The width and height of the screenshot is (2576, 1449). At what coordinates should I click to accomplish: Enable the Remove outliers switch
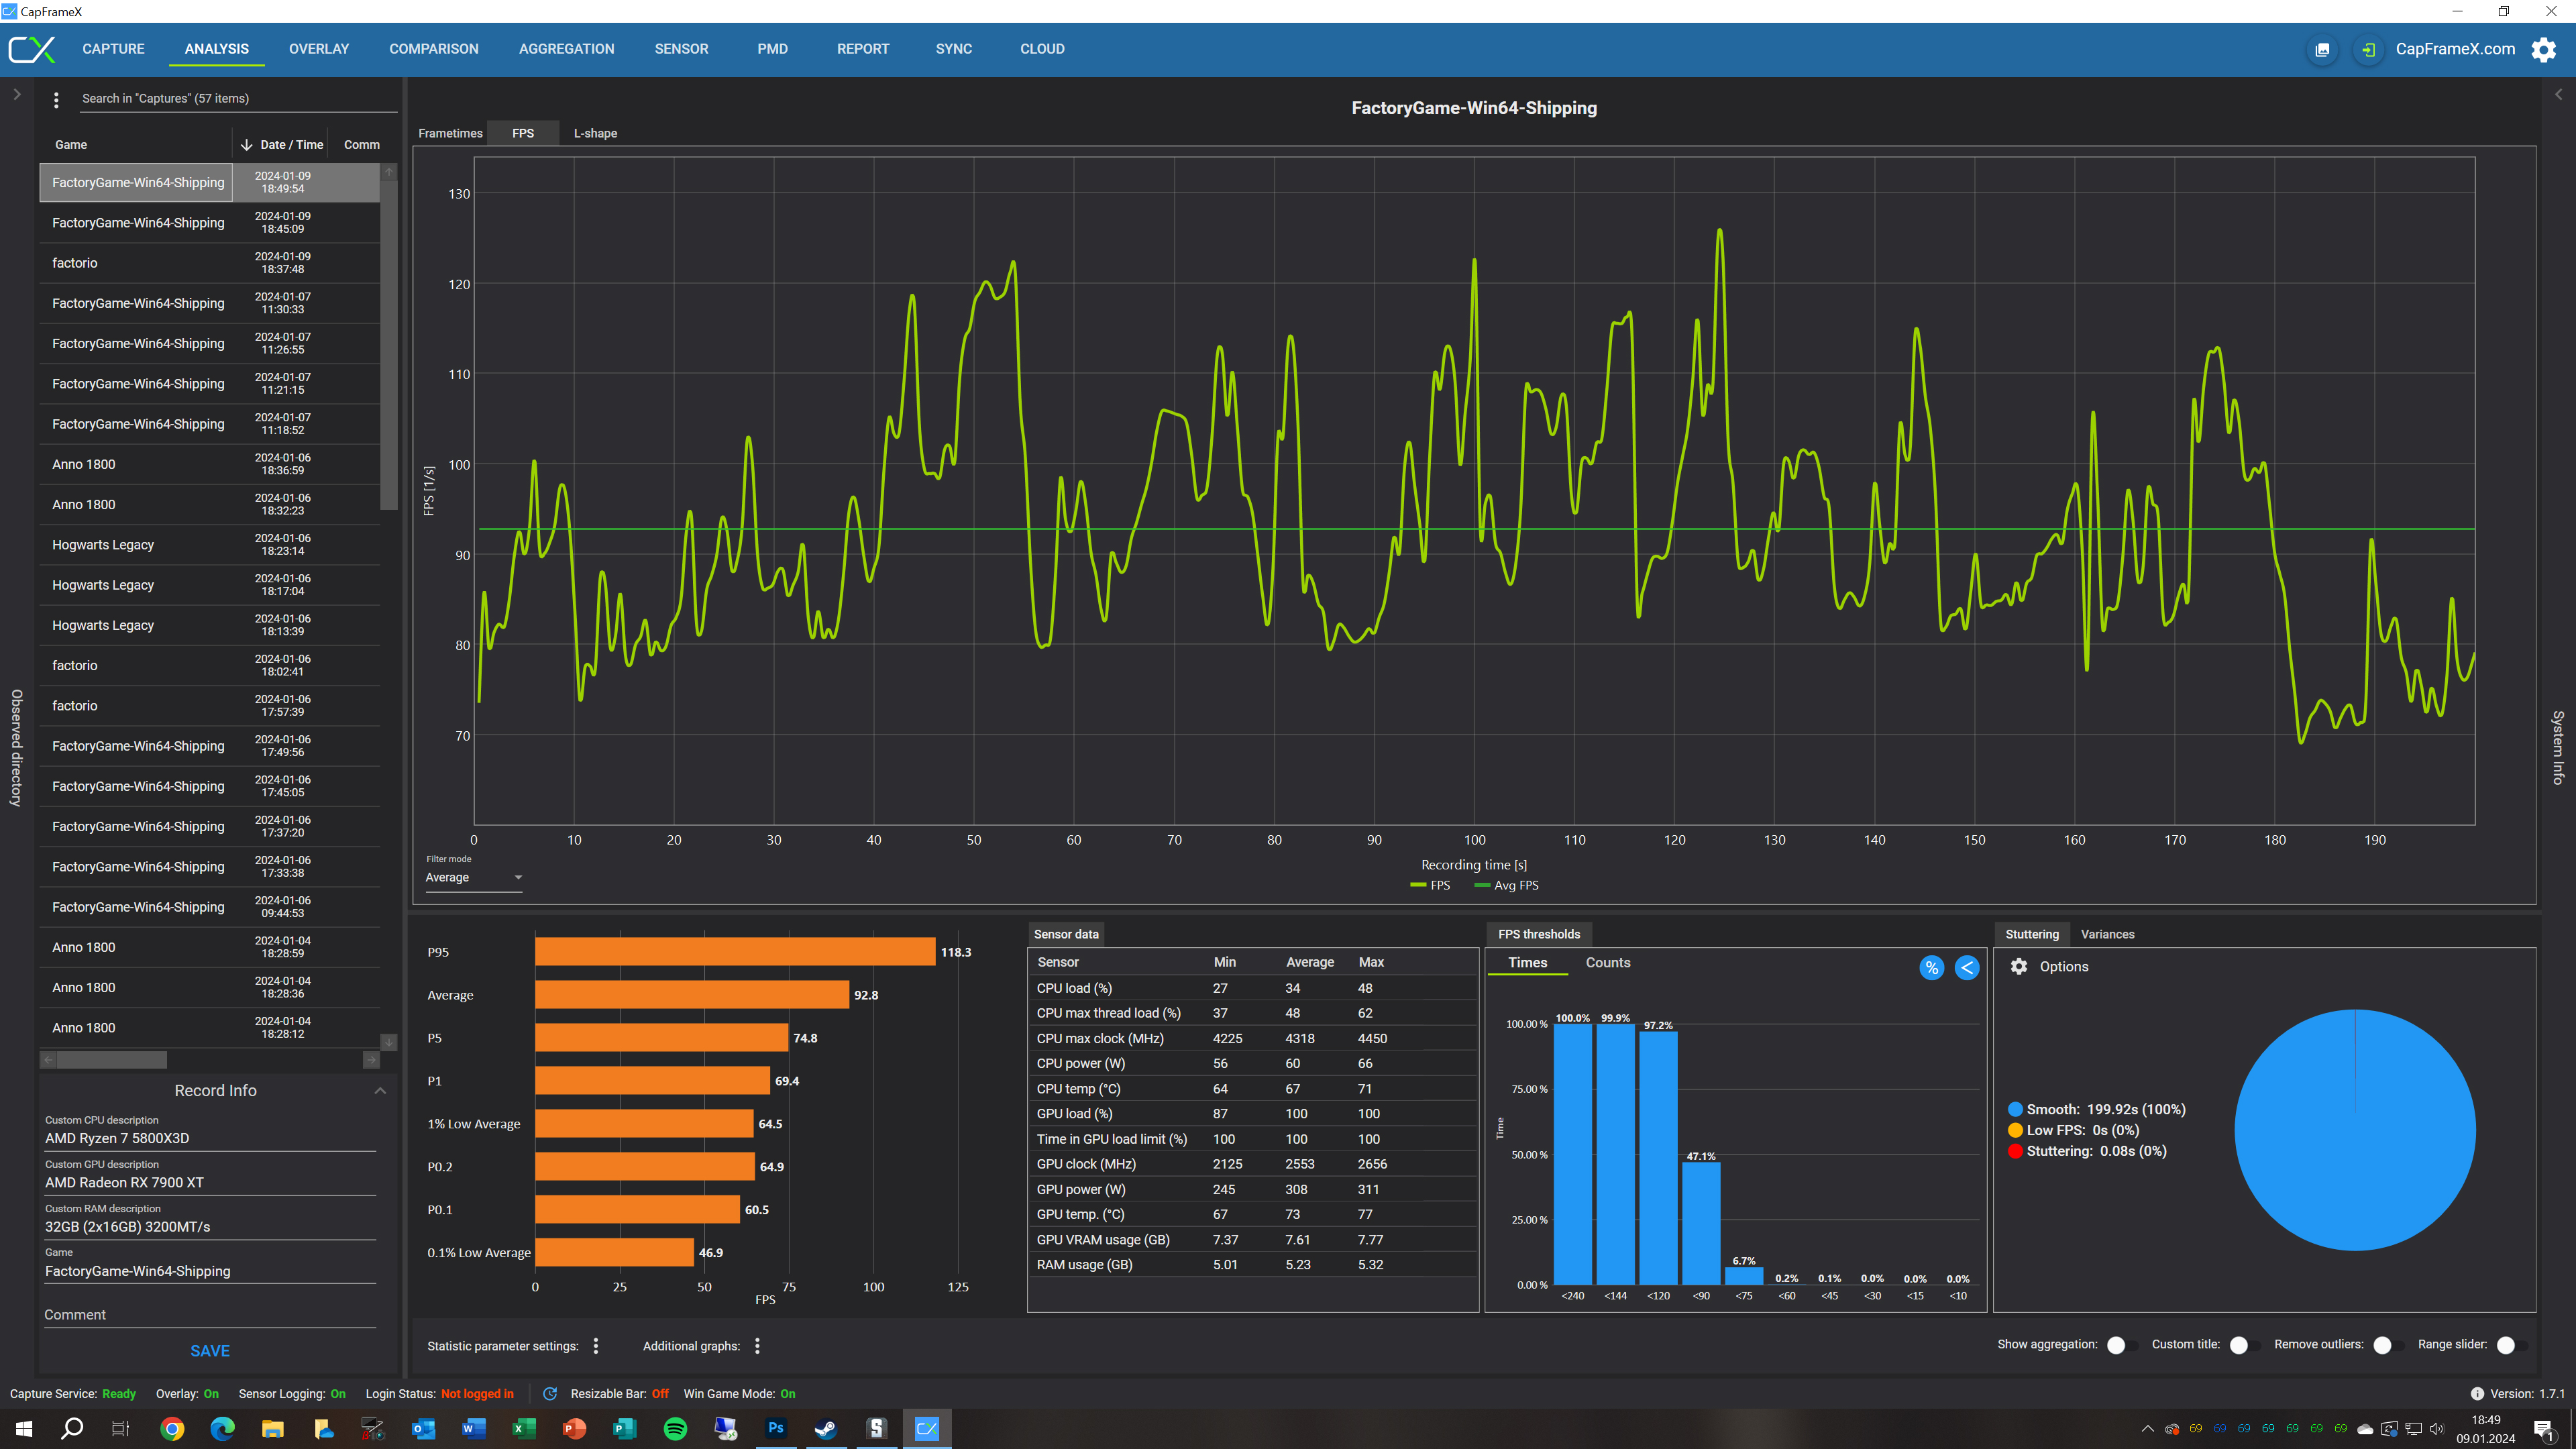click(x=2386, y=1345)
